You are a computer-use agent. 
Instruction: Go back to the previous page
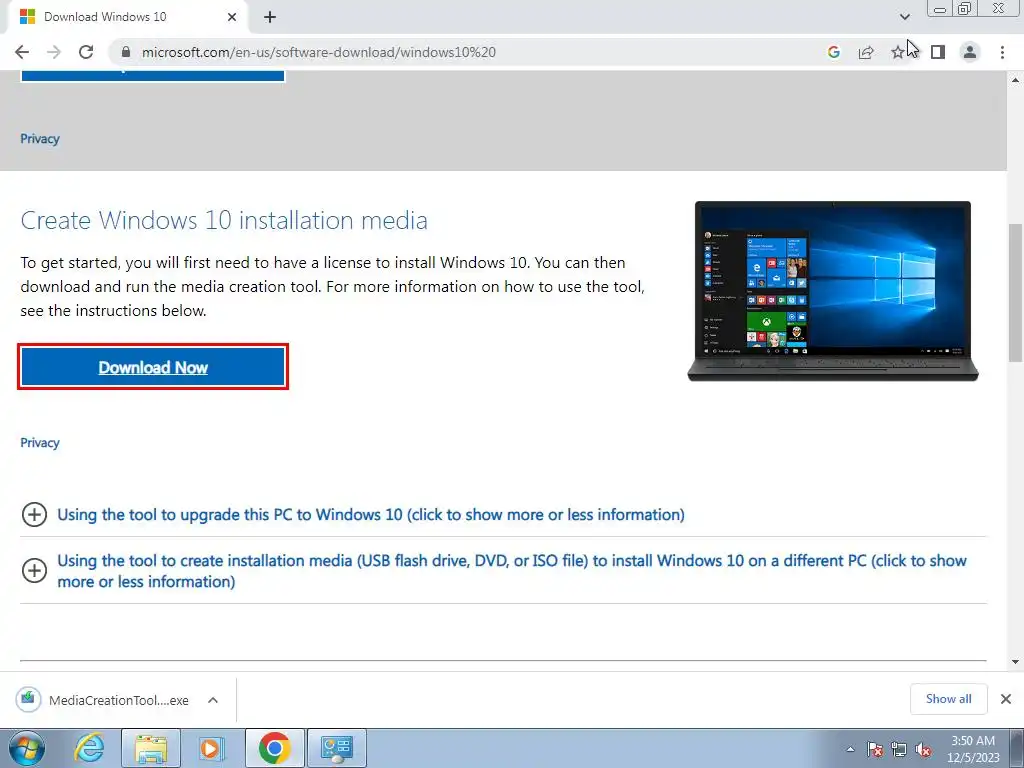coord(22,52)
